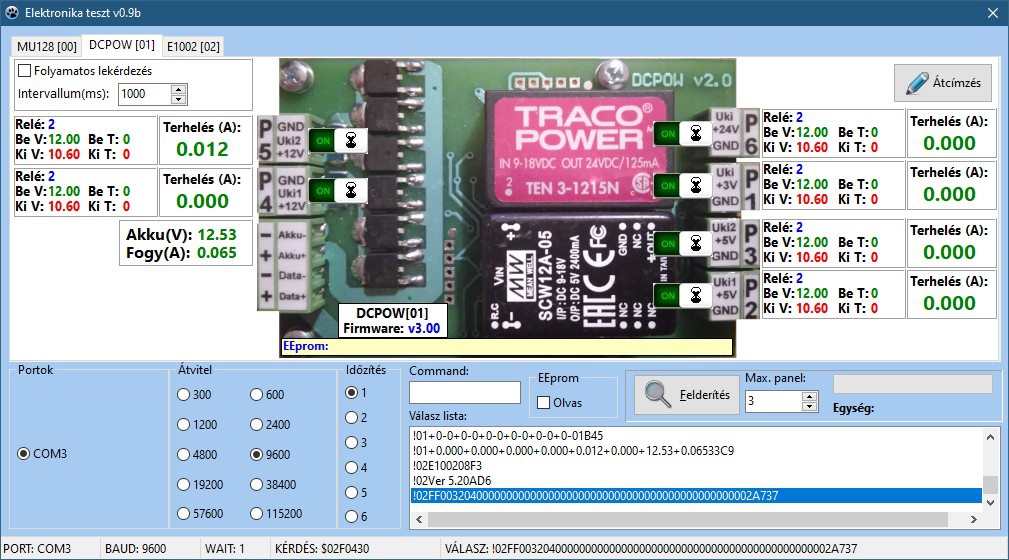Click the timer icon on the P6 +24V output

tap(694, 133)
